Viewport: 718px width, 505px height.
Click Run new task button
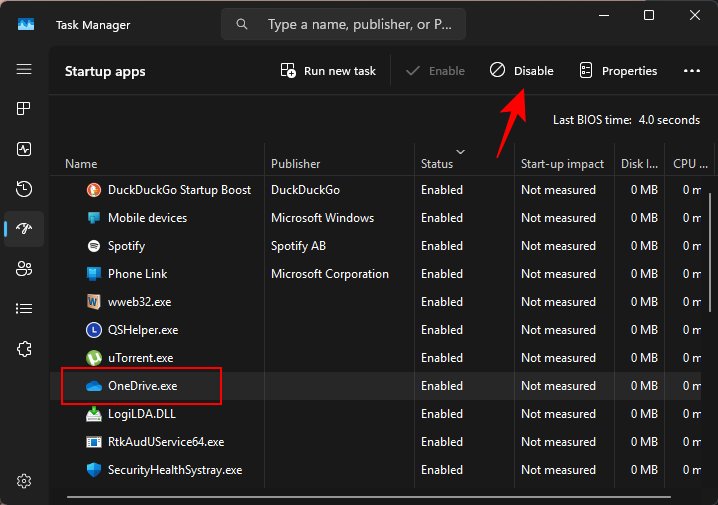pyautogui.click(x=328, y=71)
